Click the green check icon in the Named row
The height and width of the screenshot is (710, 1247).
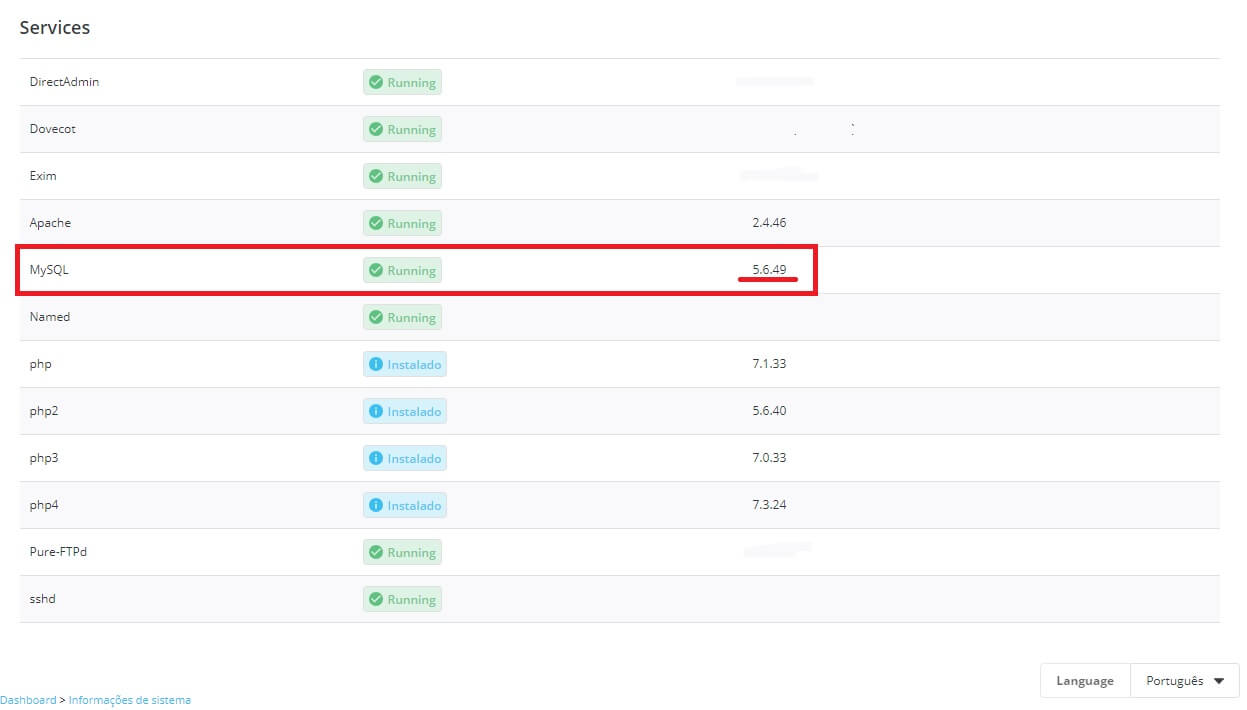coord(376,317)
